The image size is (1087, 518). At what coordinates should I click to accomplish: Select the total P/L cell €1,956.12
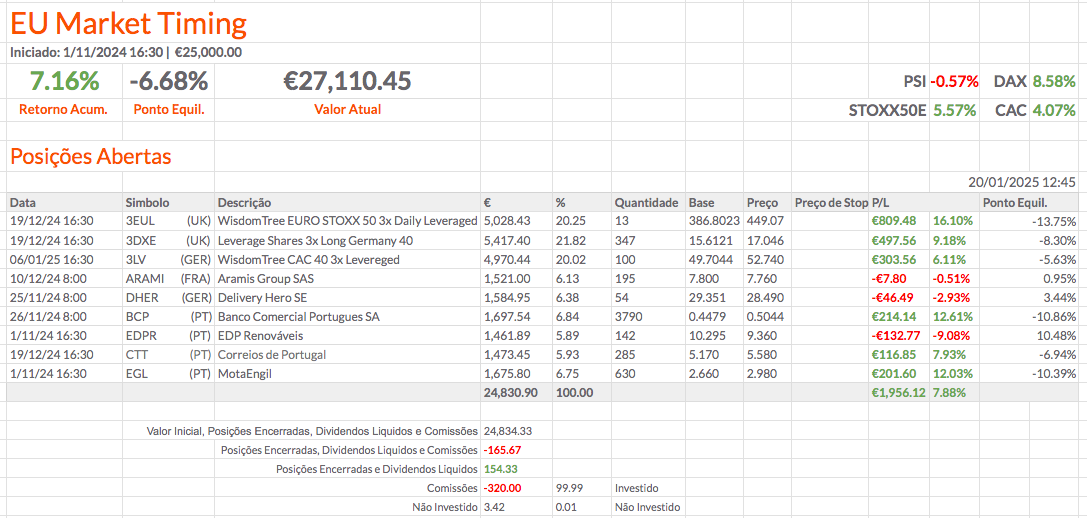[895, 392]
